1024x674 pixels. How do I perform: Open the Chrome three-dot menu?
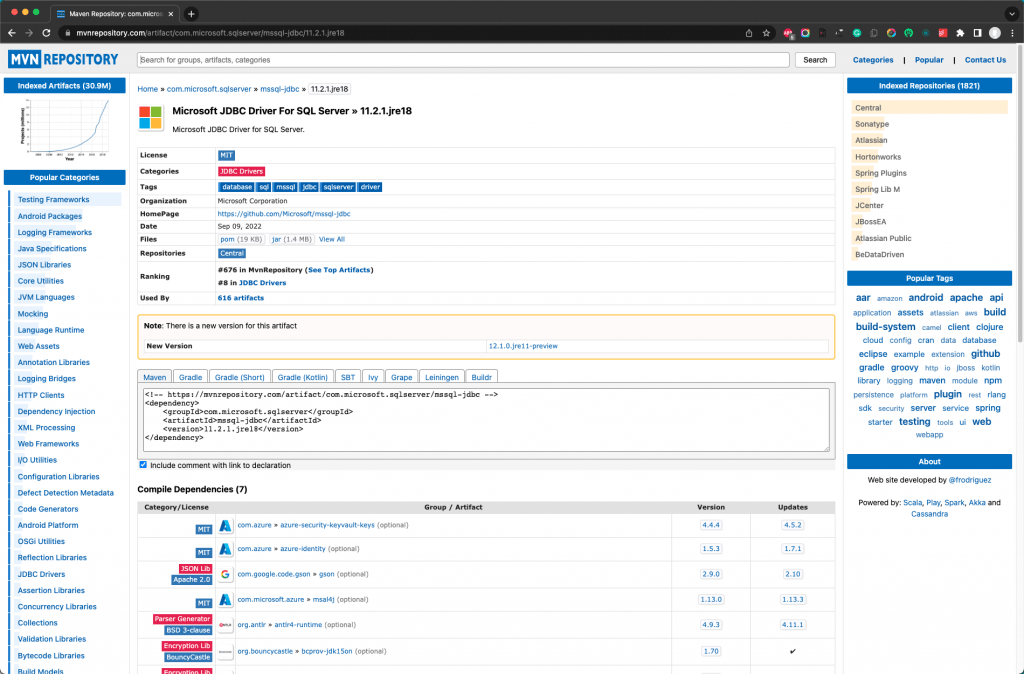click(1012, 33)
